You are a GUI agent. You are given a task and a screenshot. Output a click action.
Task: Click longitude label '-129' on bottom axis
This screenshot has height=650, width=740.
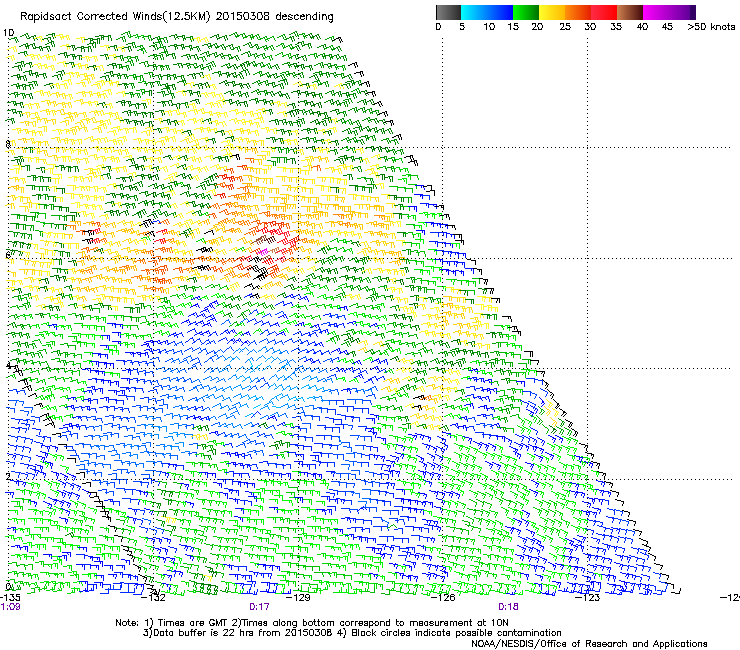[x=298, y=598]
